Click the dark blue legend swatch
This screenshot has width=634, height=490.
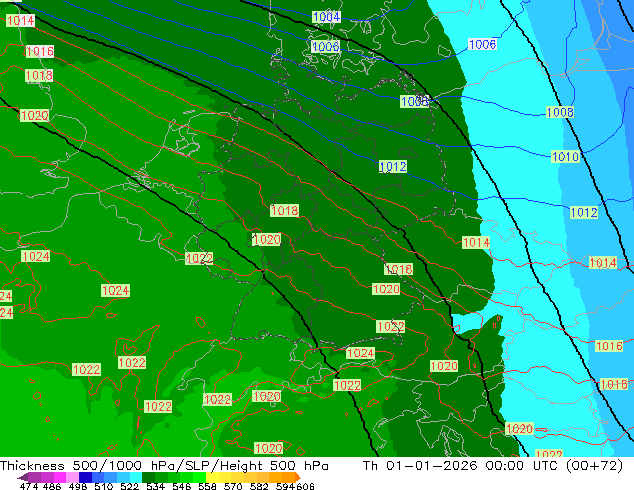[x=85, y=477]
